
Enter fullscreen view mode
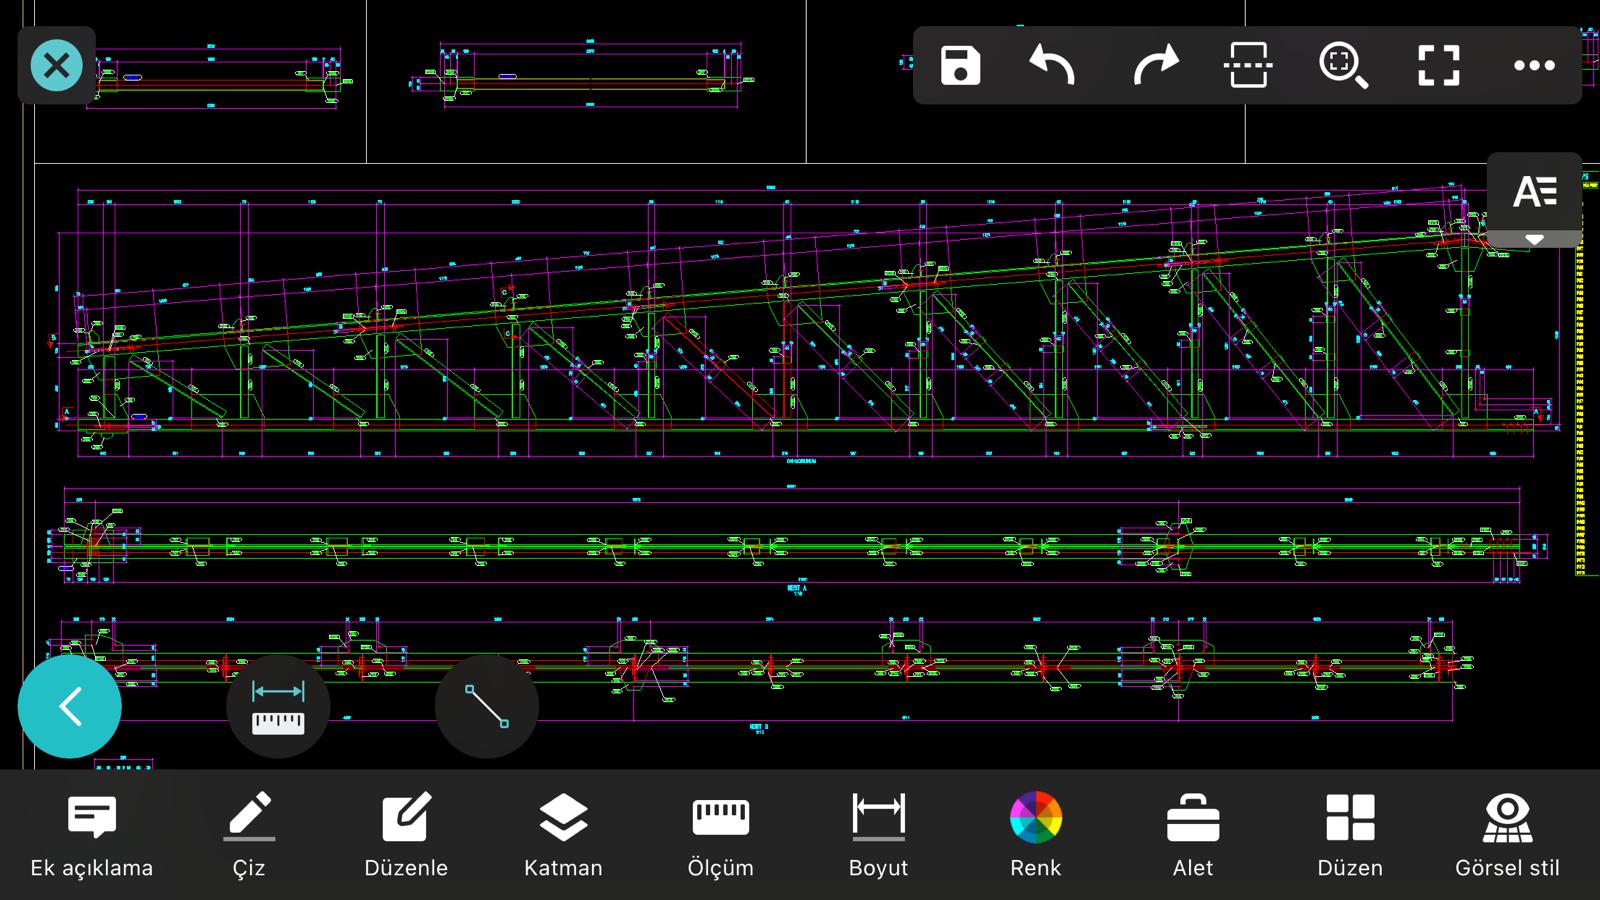[x=1439, y=66]
